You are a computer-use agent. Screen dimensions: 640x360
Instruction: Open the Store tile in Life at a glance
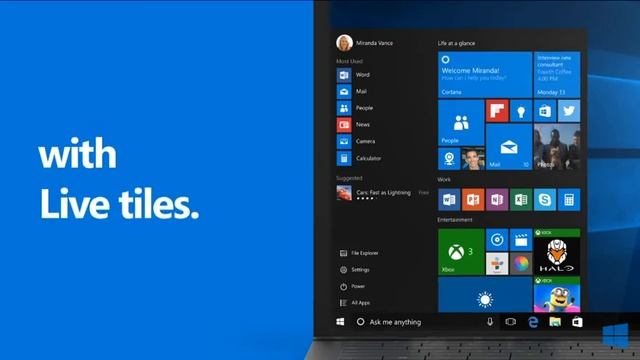pyautogui.click(x=545, y=111)
